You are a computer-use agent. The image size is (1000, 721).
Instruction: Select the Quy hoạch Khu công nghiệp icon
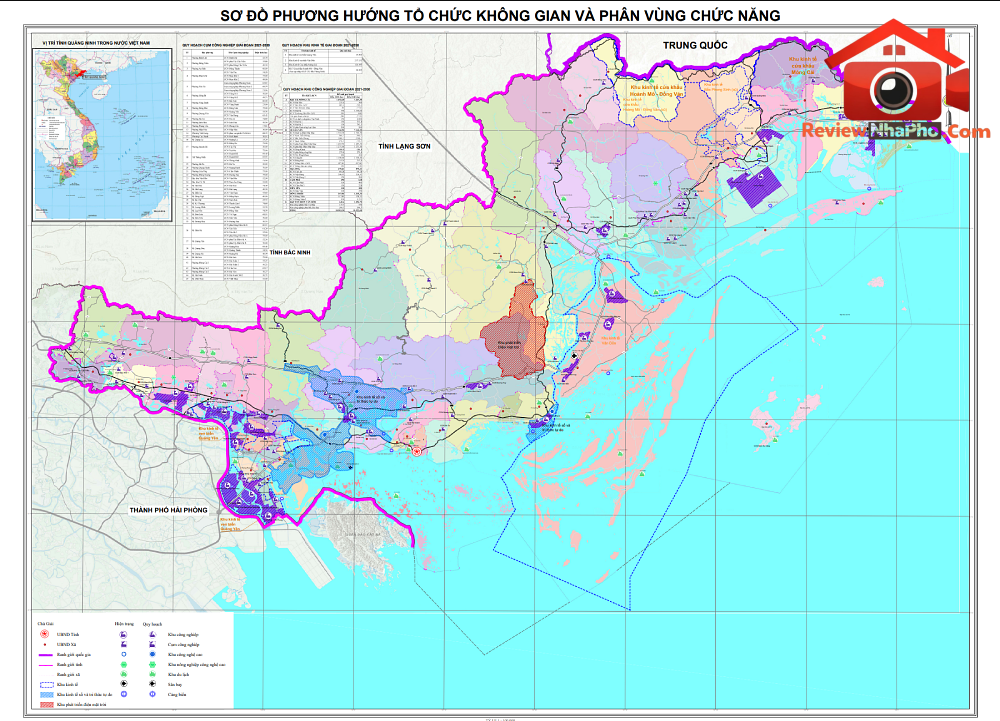pyautogui.click(x=152, y=634)
